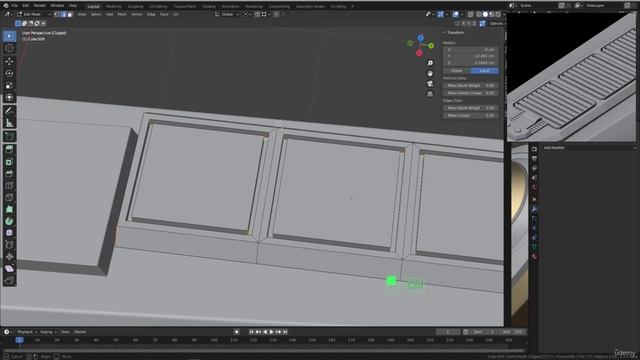Screen dimensions: 640x360
Task: Select the Scale tool
Action: click(x=9, y=85)
